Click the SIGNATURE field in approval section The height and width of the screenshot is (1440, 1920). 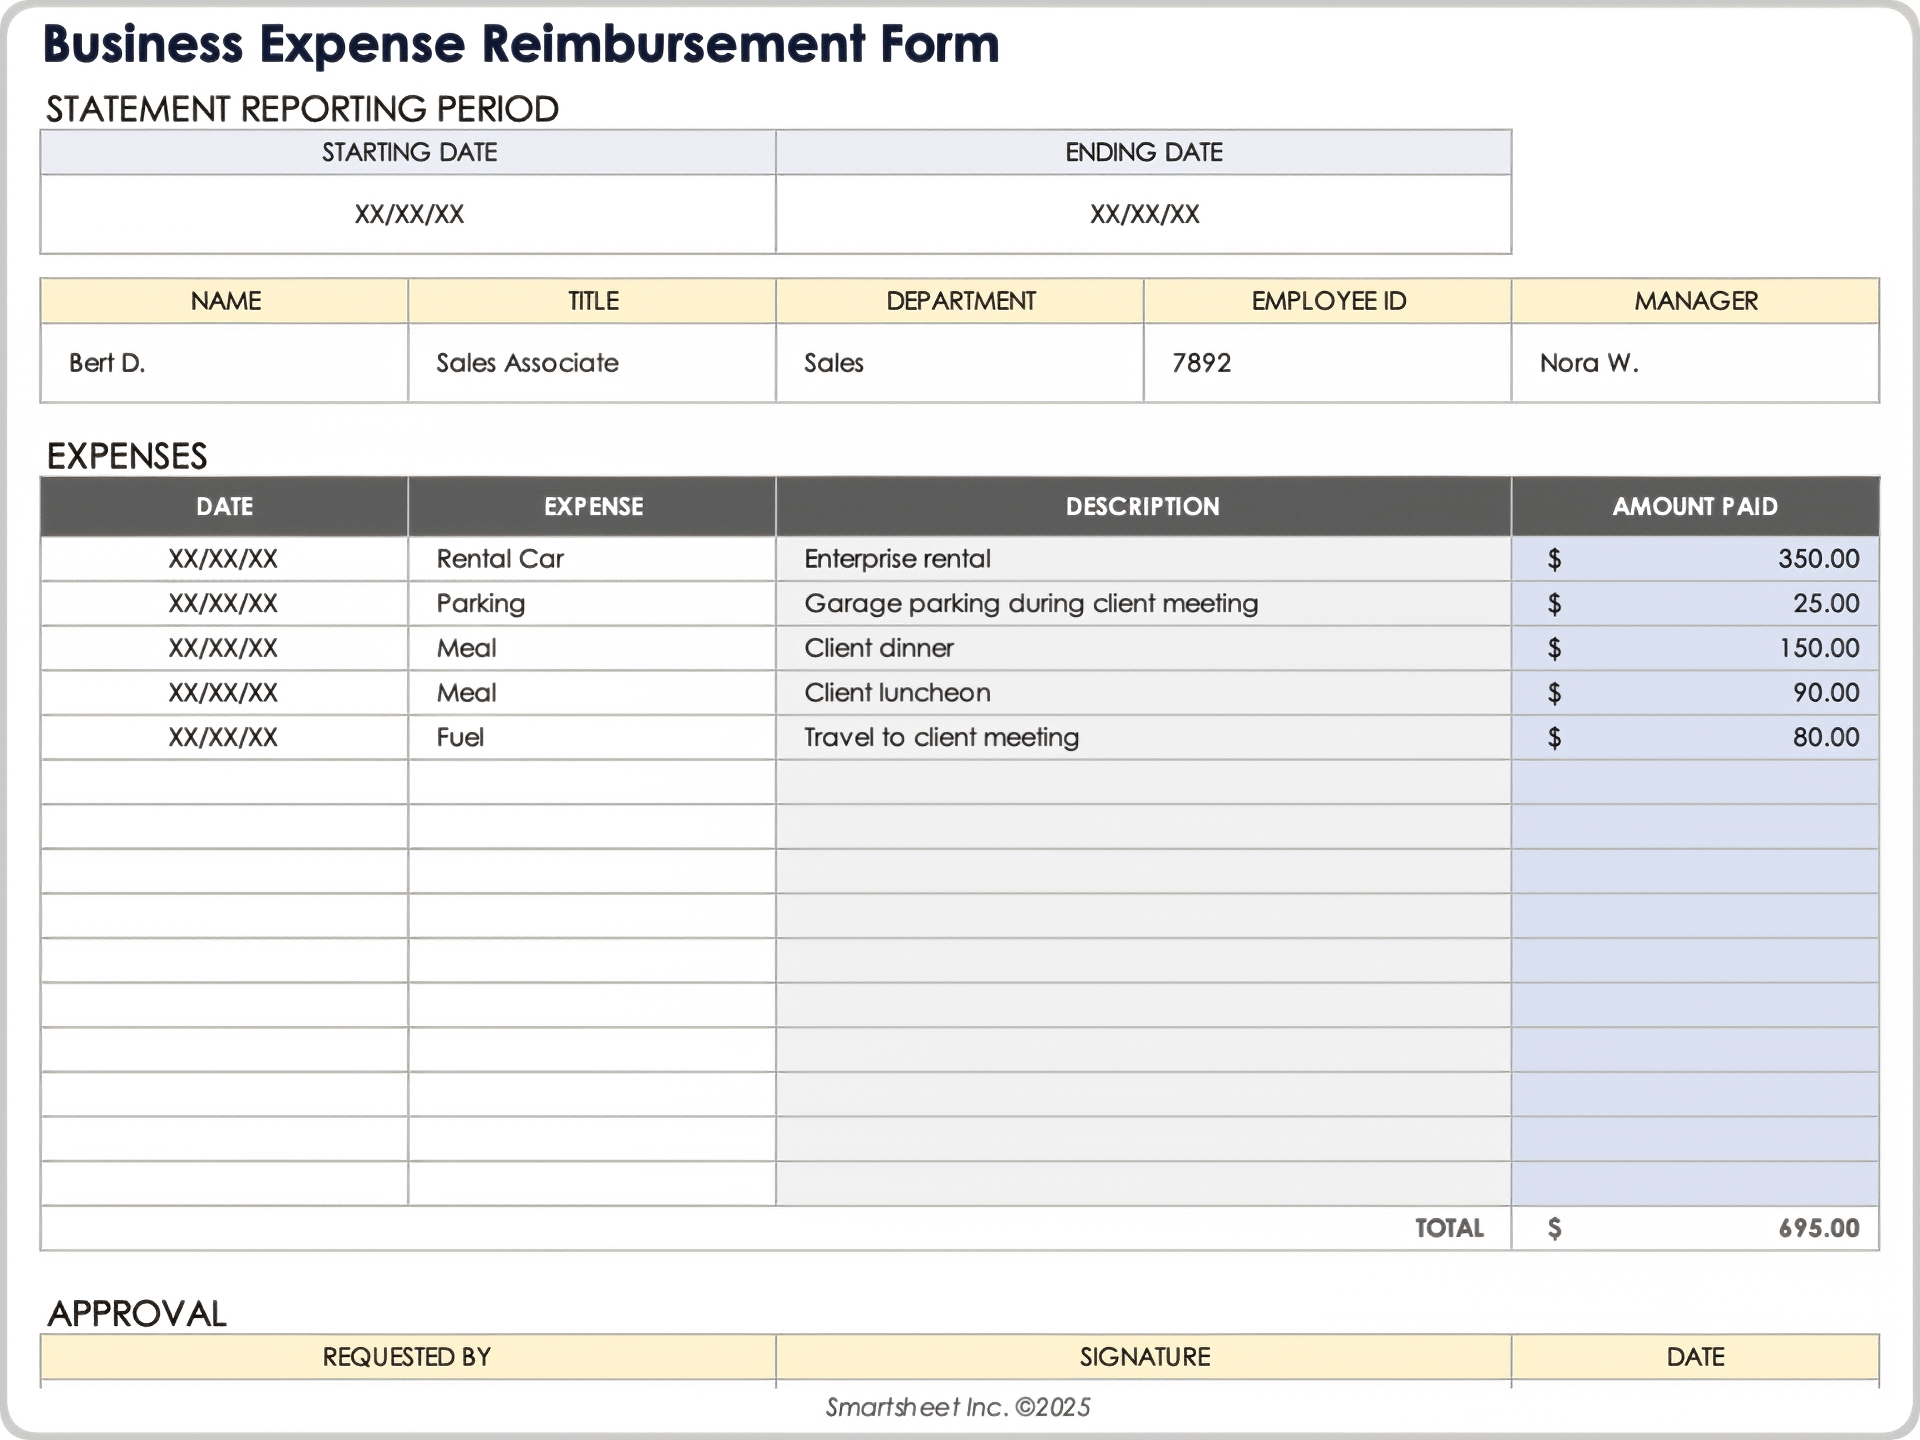coord(1142,1357)
